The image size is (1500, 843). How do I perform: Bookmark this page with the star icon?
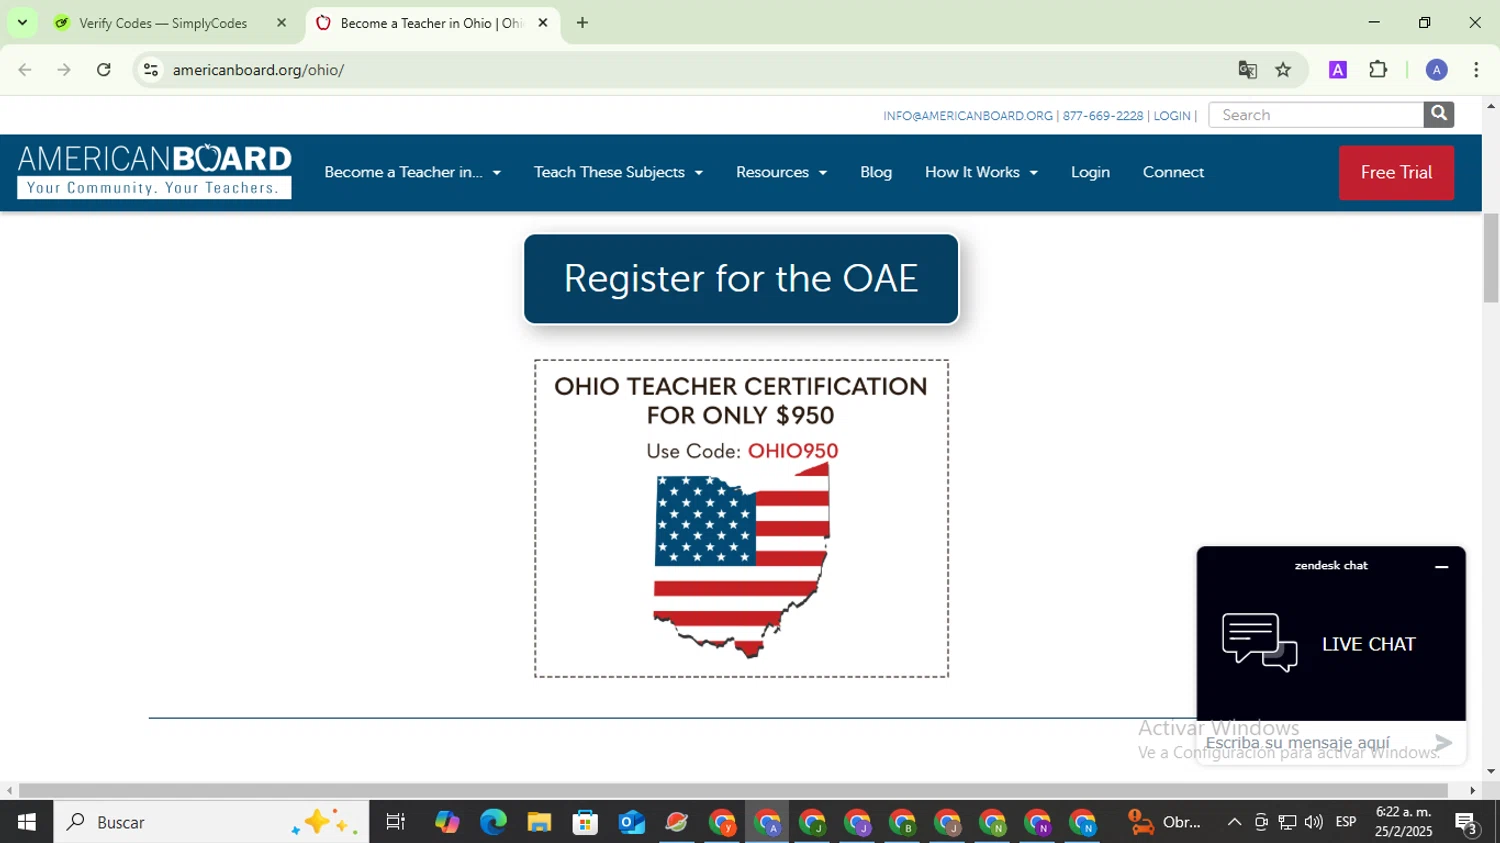point(1284,70)
